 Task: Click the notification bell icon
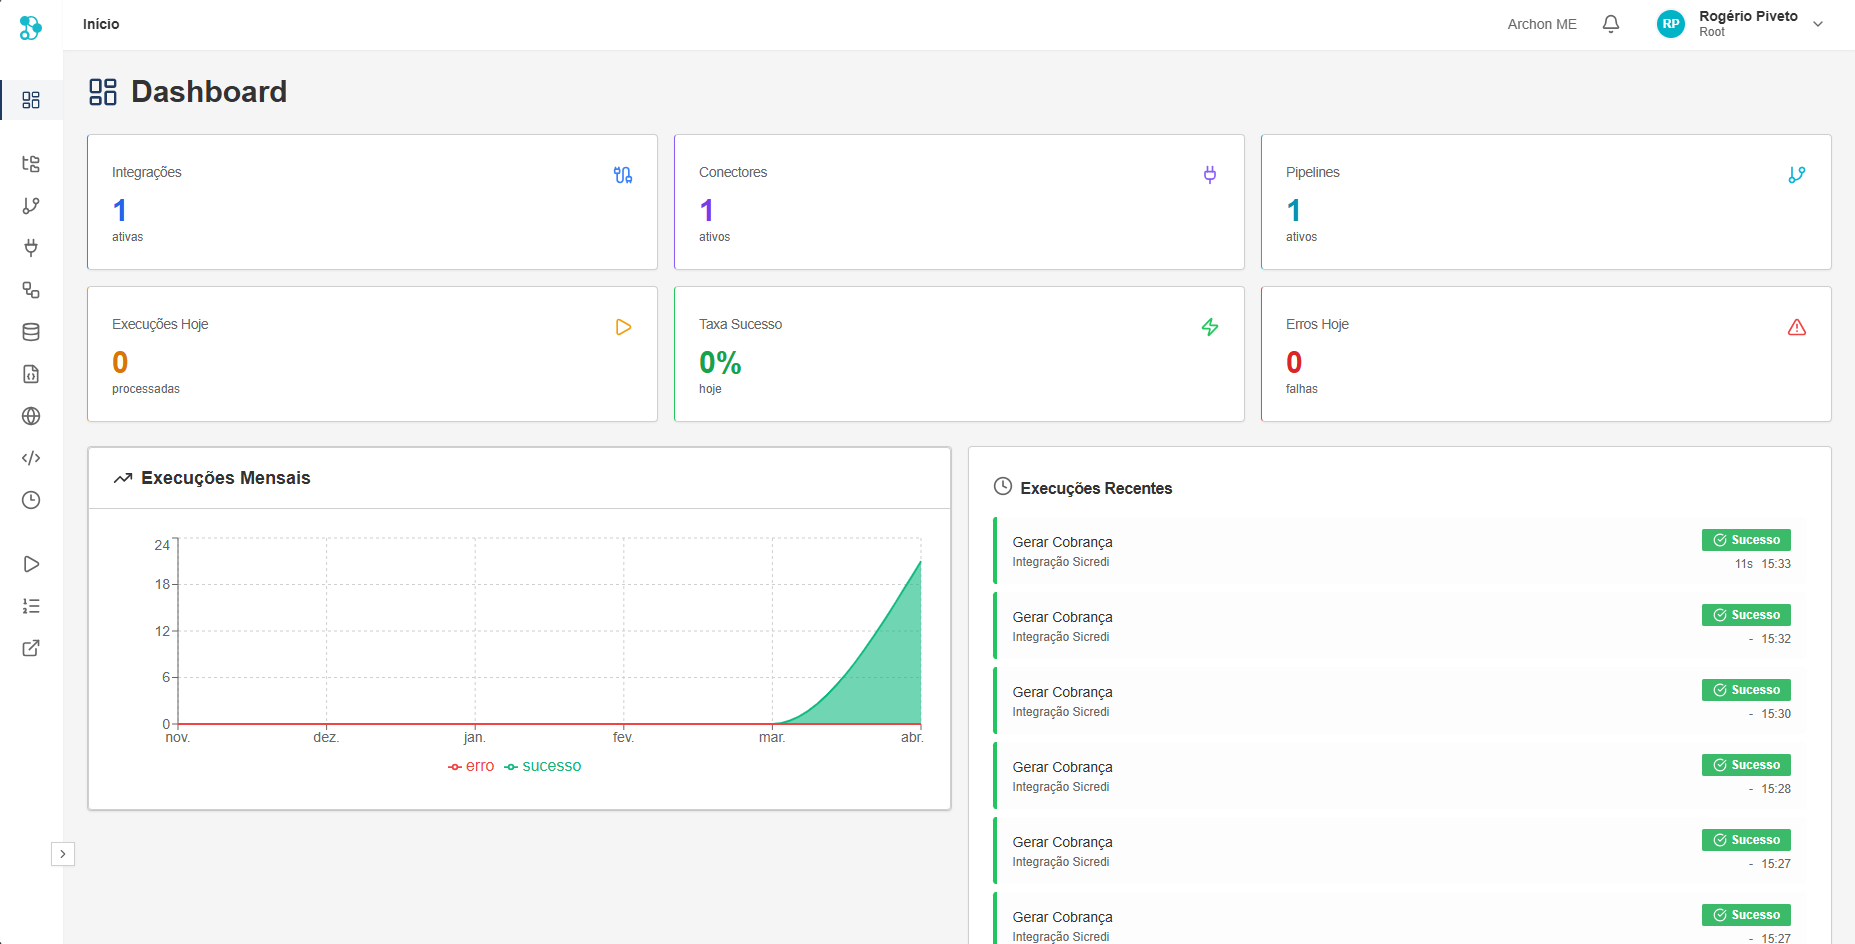click(x=1611, y=23)
